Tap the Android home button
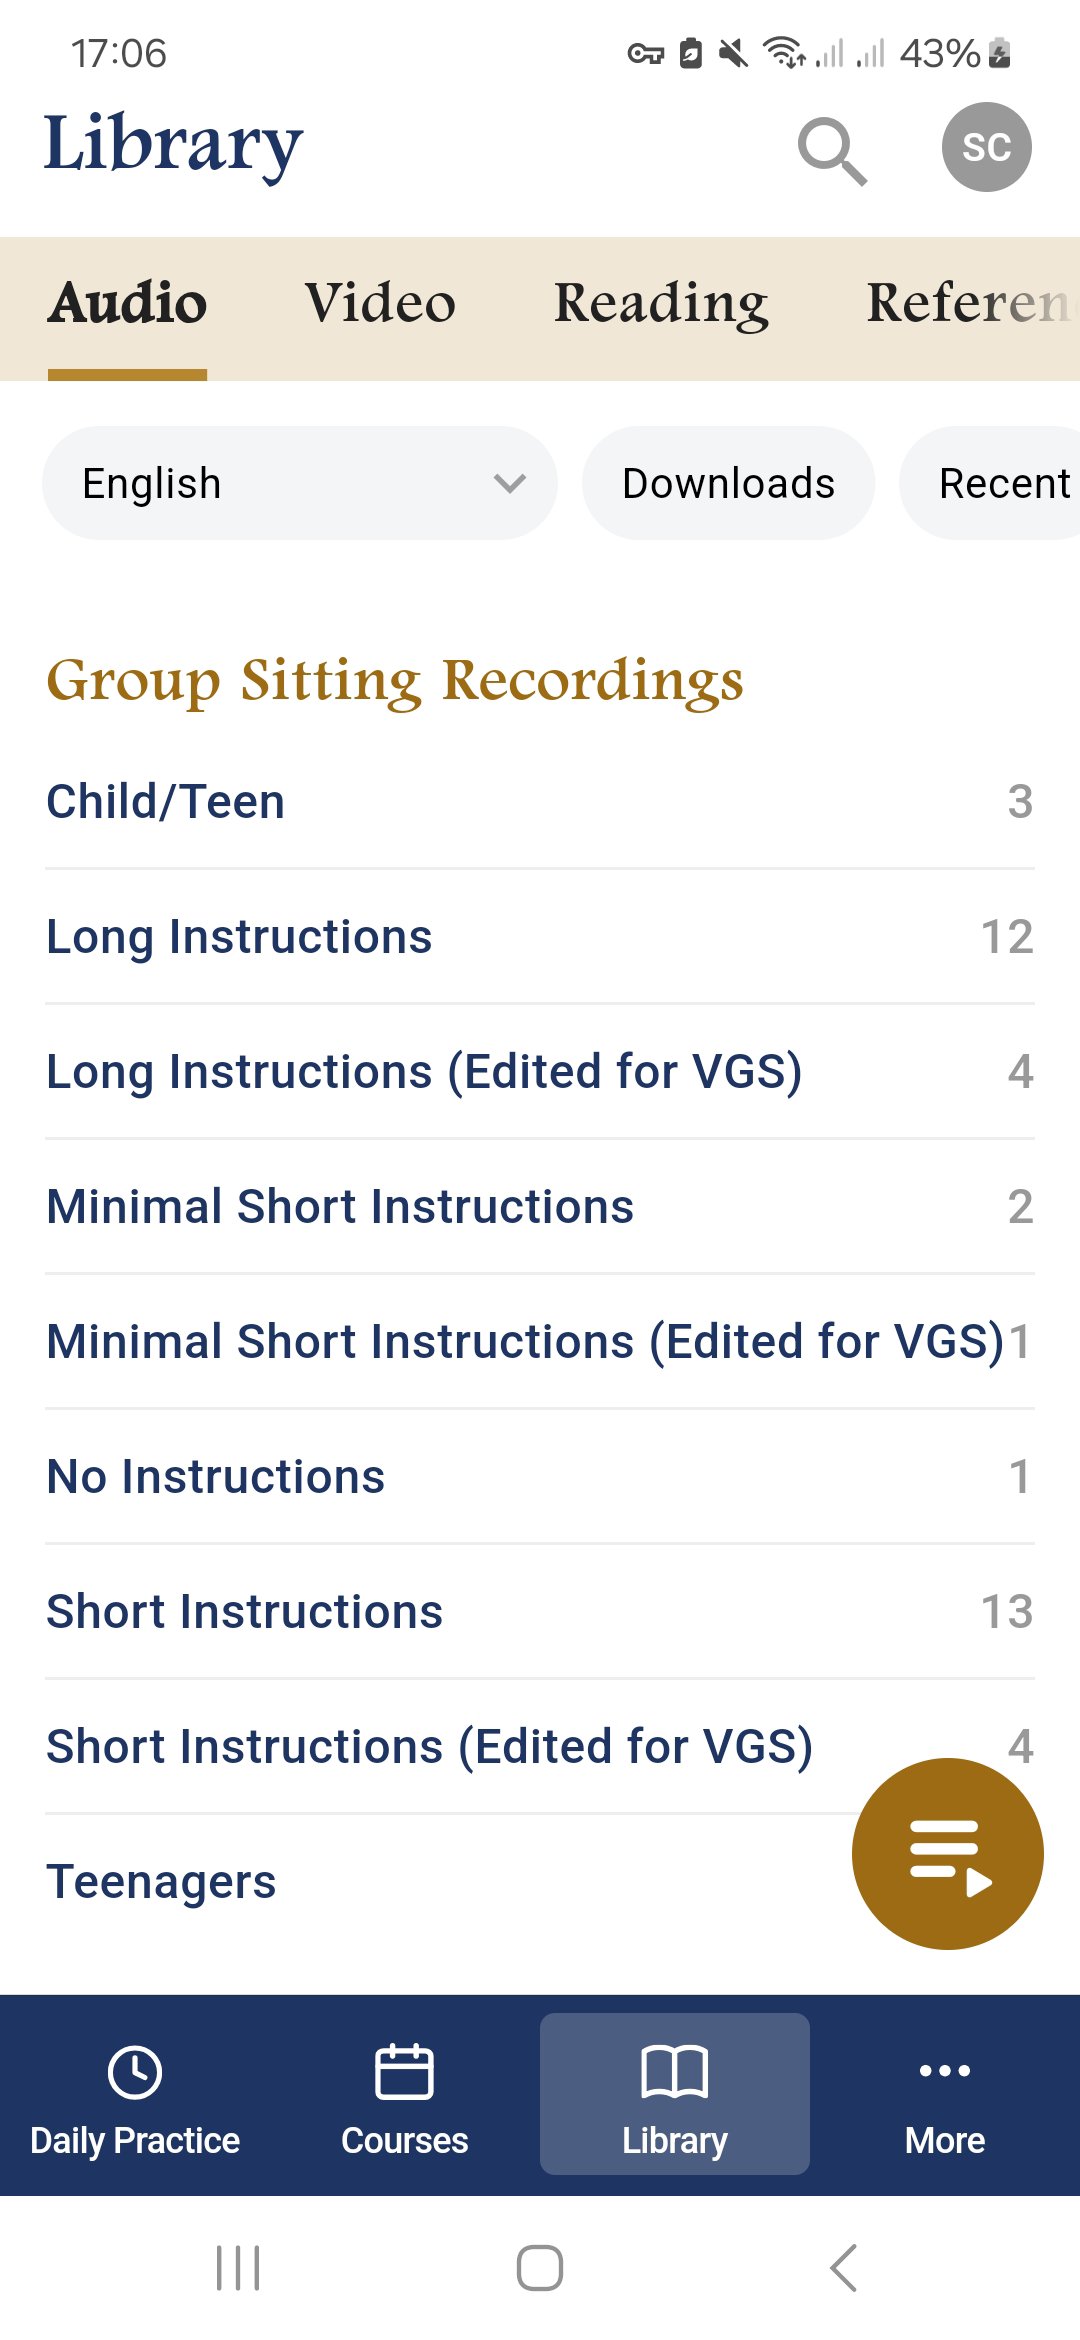1080x2340 pixels. coord(540,2267)
